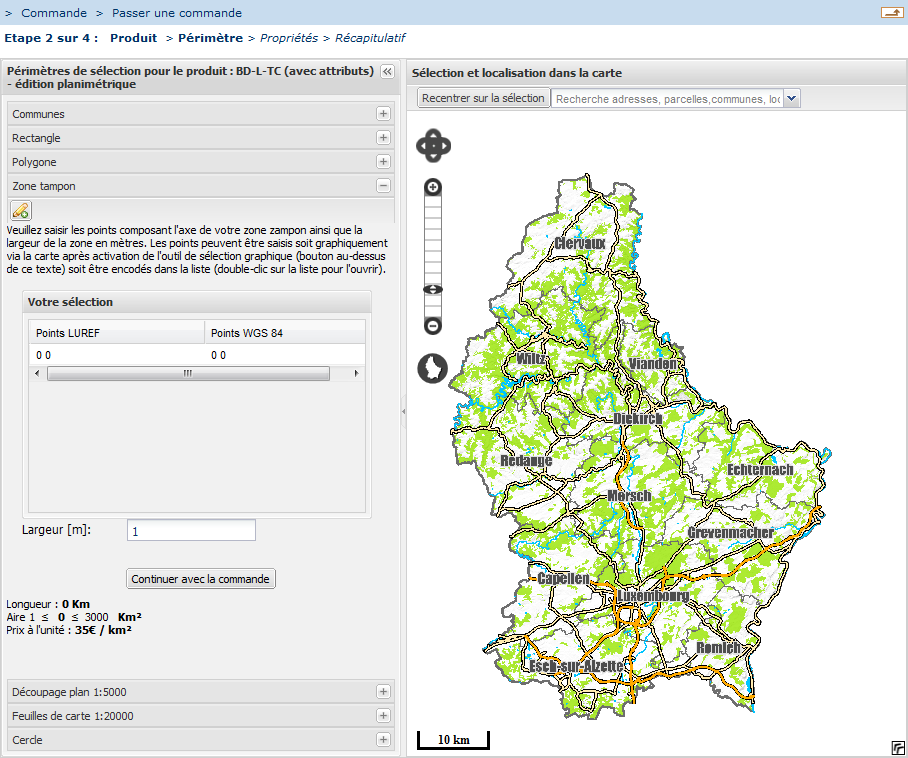Collapse the left panel with double-arrow icon
Image resolution: width=908 pixels, height=758 pixels.
point(387,72)
